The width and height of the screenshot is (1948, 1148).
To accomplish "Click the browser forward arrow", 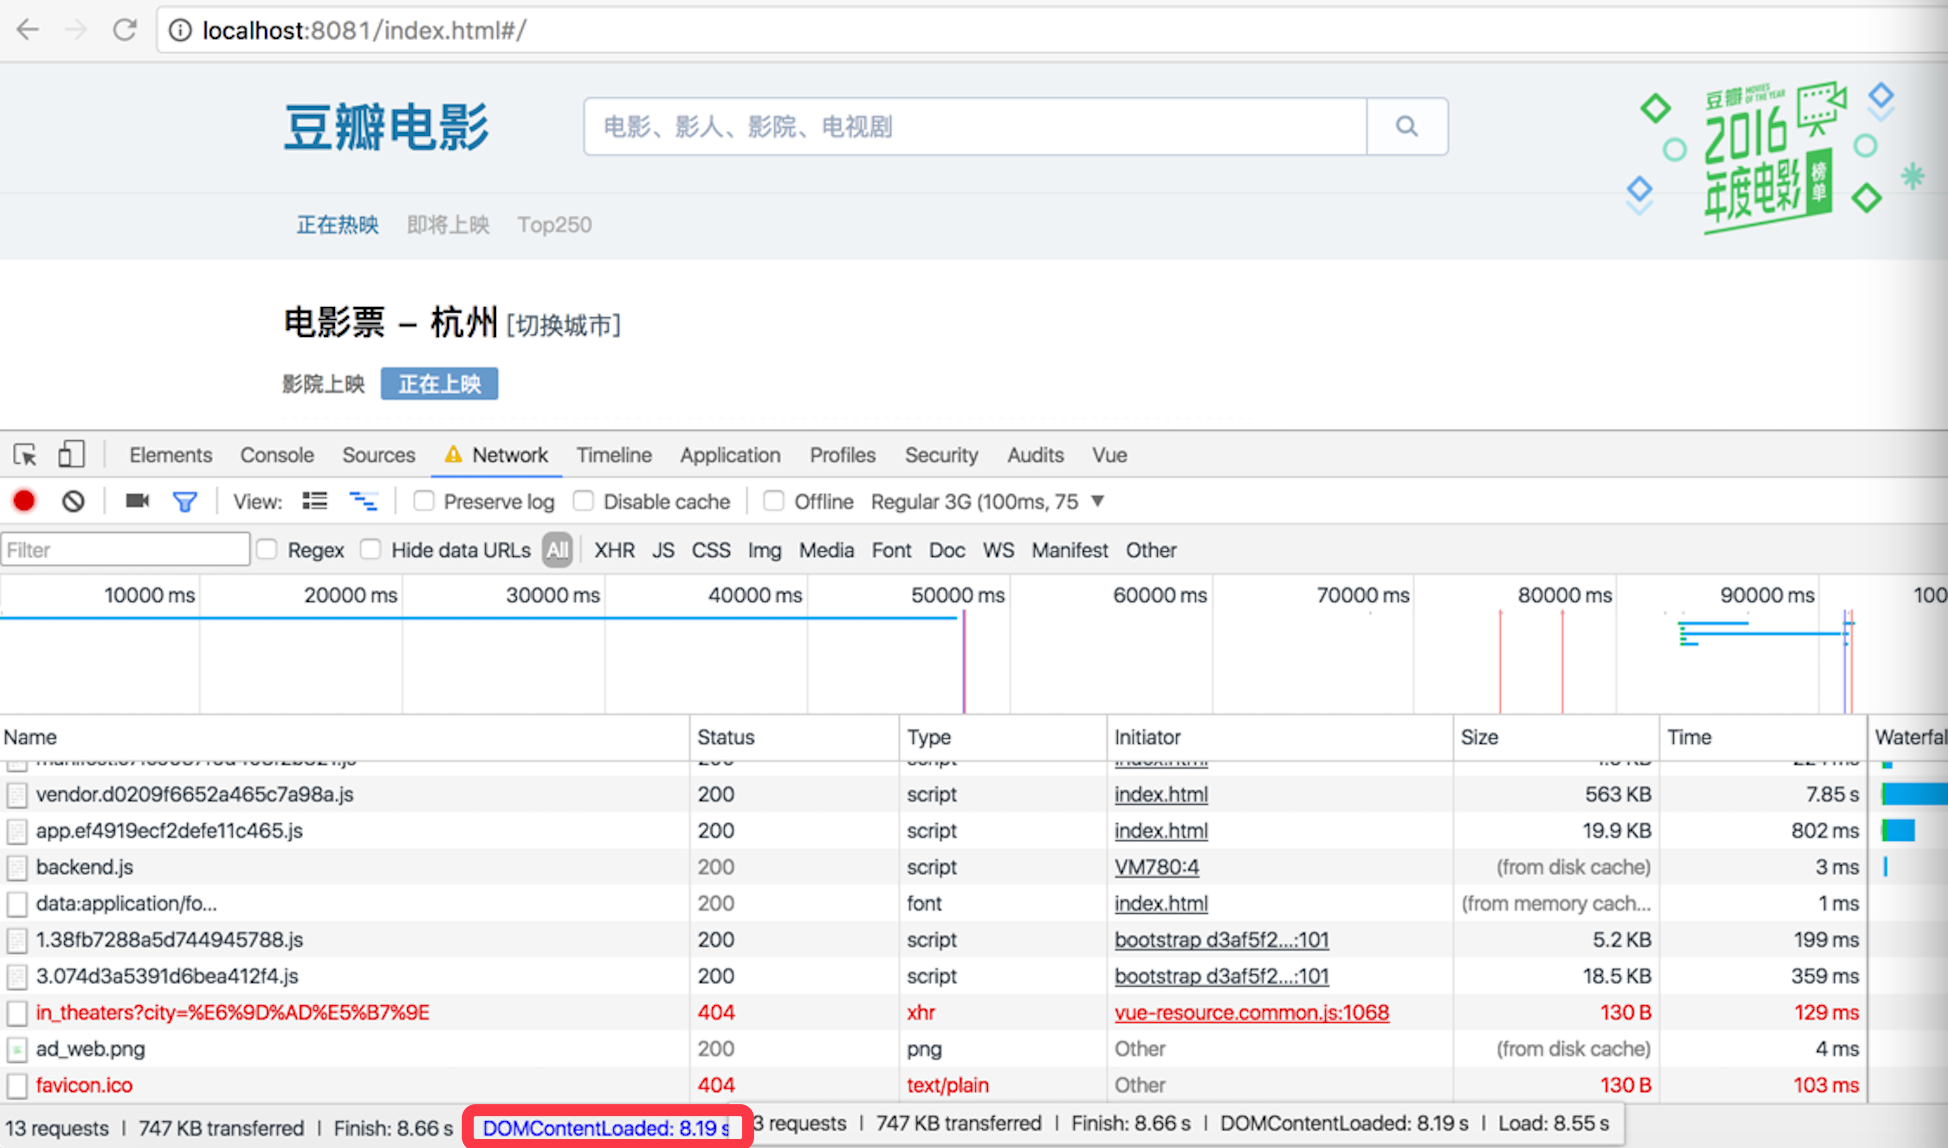I will pos(76,30).
